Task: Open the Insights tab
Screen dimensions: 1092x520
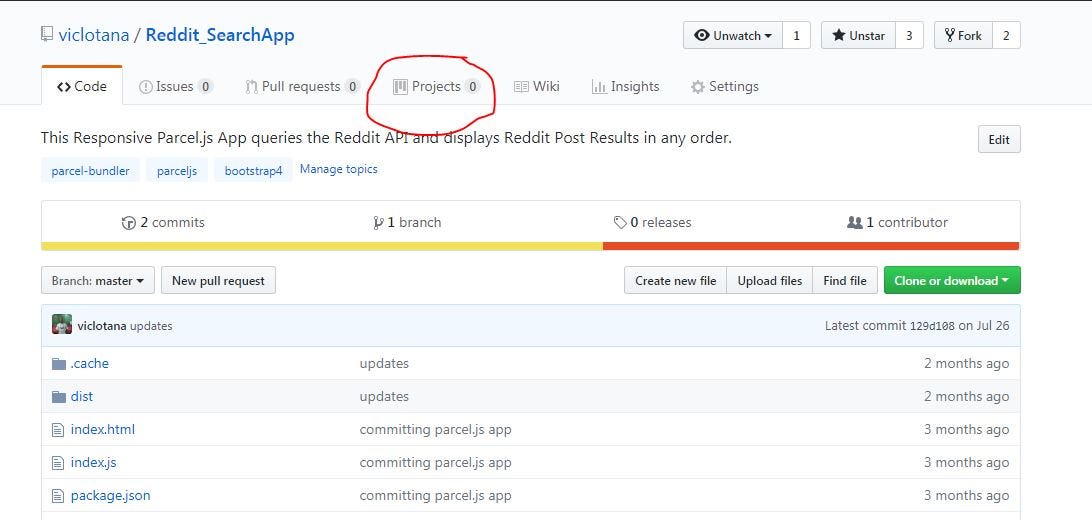Action: pos(625,86)
